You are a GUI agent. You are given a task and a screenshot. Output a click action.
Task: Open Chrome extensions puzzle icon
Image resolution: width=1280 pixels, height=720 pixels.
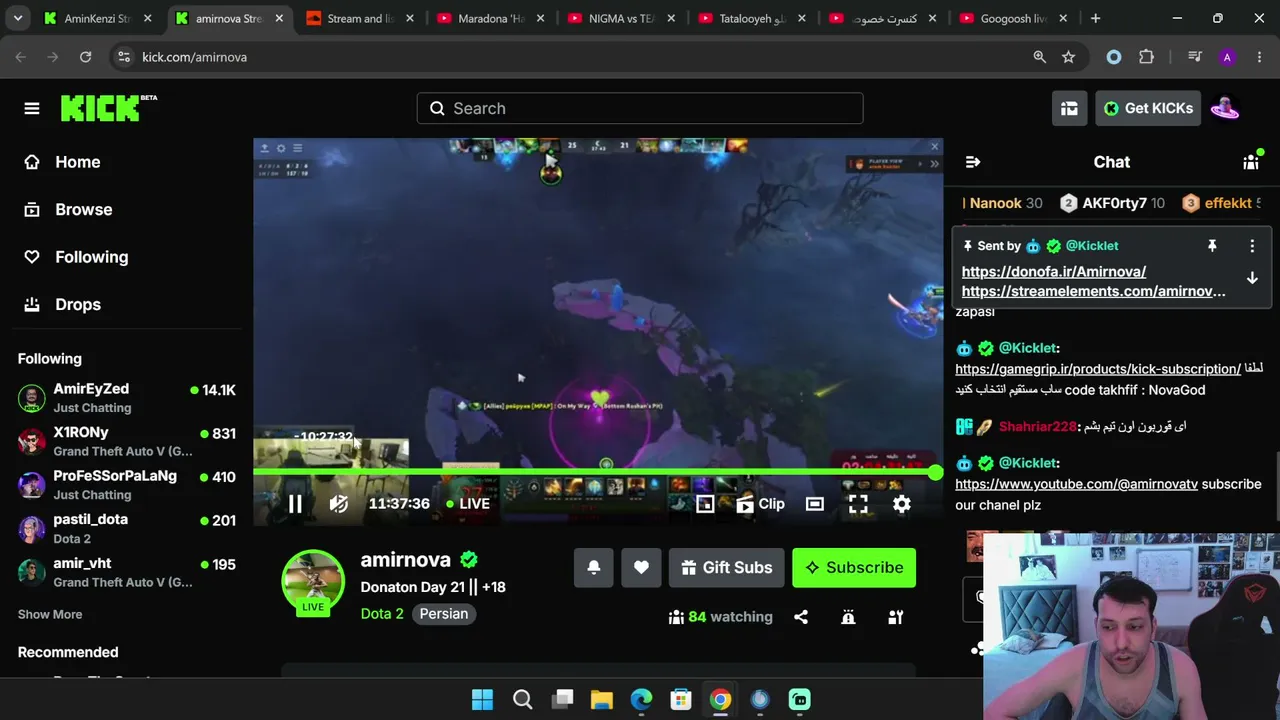[x=1146, y=57]
